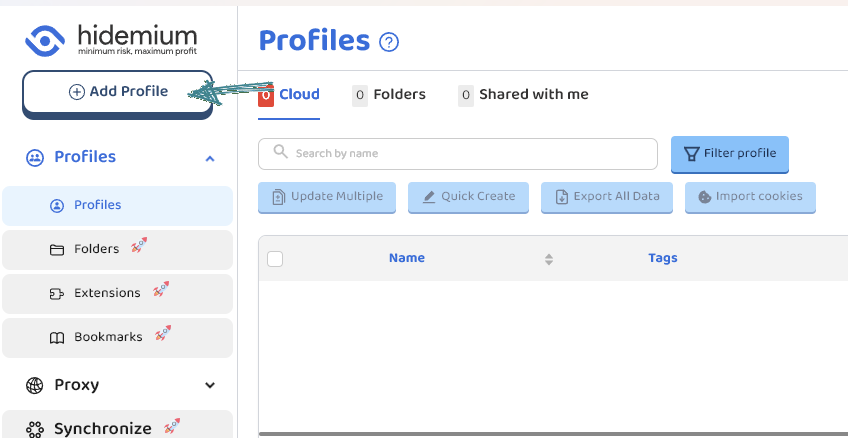The width and height of the screenshot is (848, 438).
Task: Click the rocket icon next to Synchronize
Action: 171,426
